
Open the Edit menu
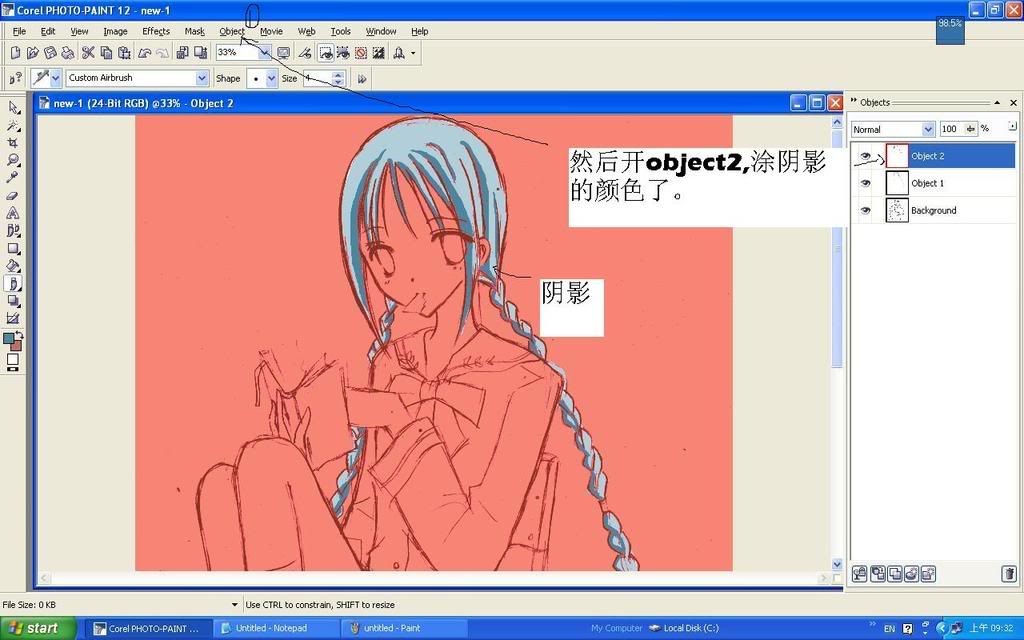pyautogui.click(x=48, y=31)
